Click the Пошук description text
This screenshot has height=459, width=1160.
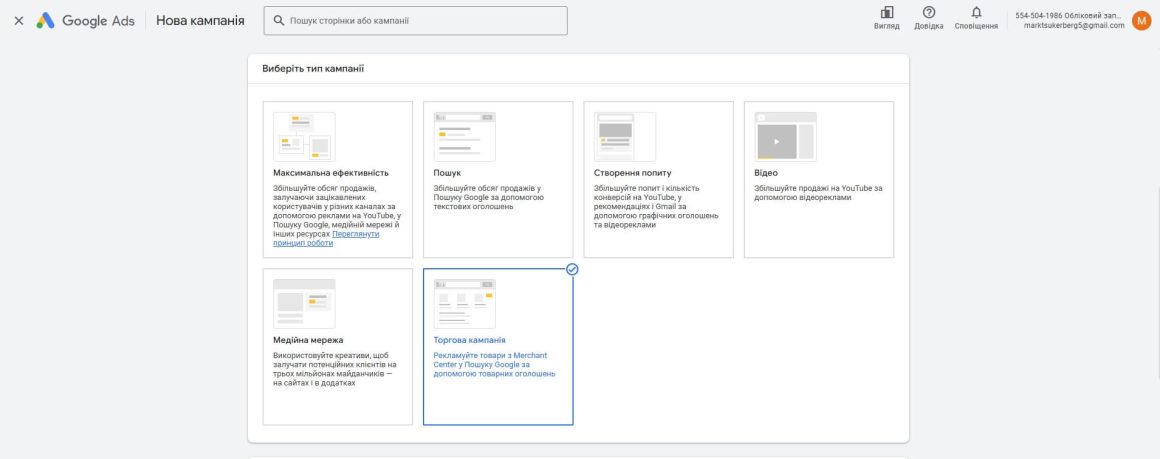point(489,198)
